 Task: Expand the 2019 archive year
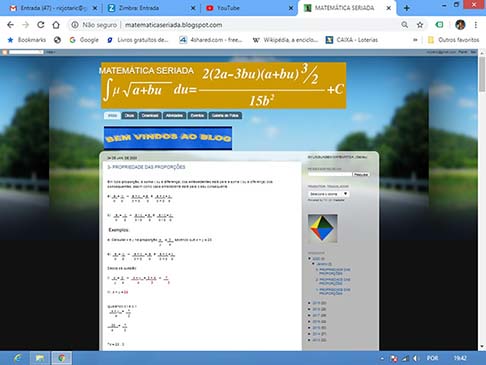pyautogui.click(x=310, y=303)
